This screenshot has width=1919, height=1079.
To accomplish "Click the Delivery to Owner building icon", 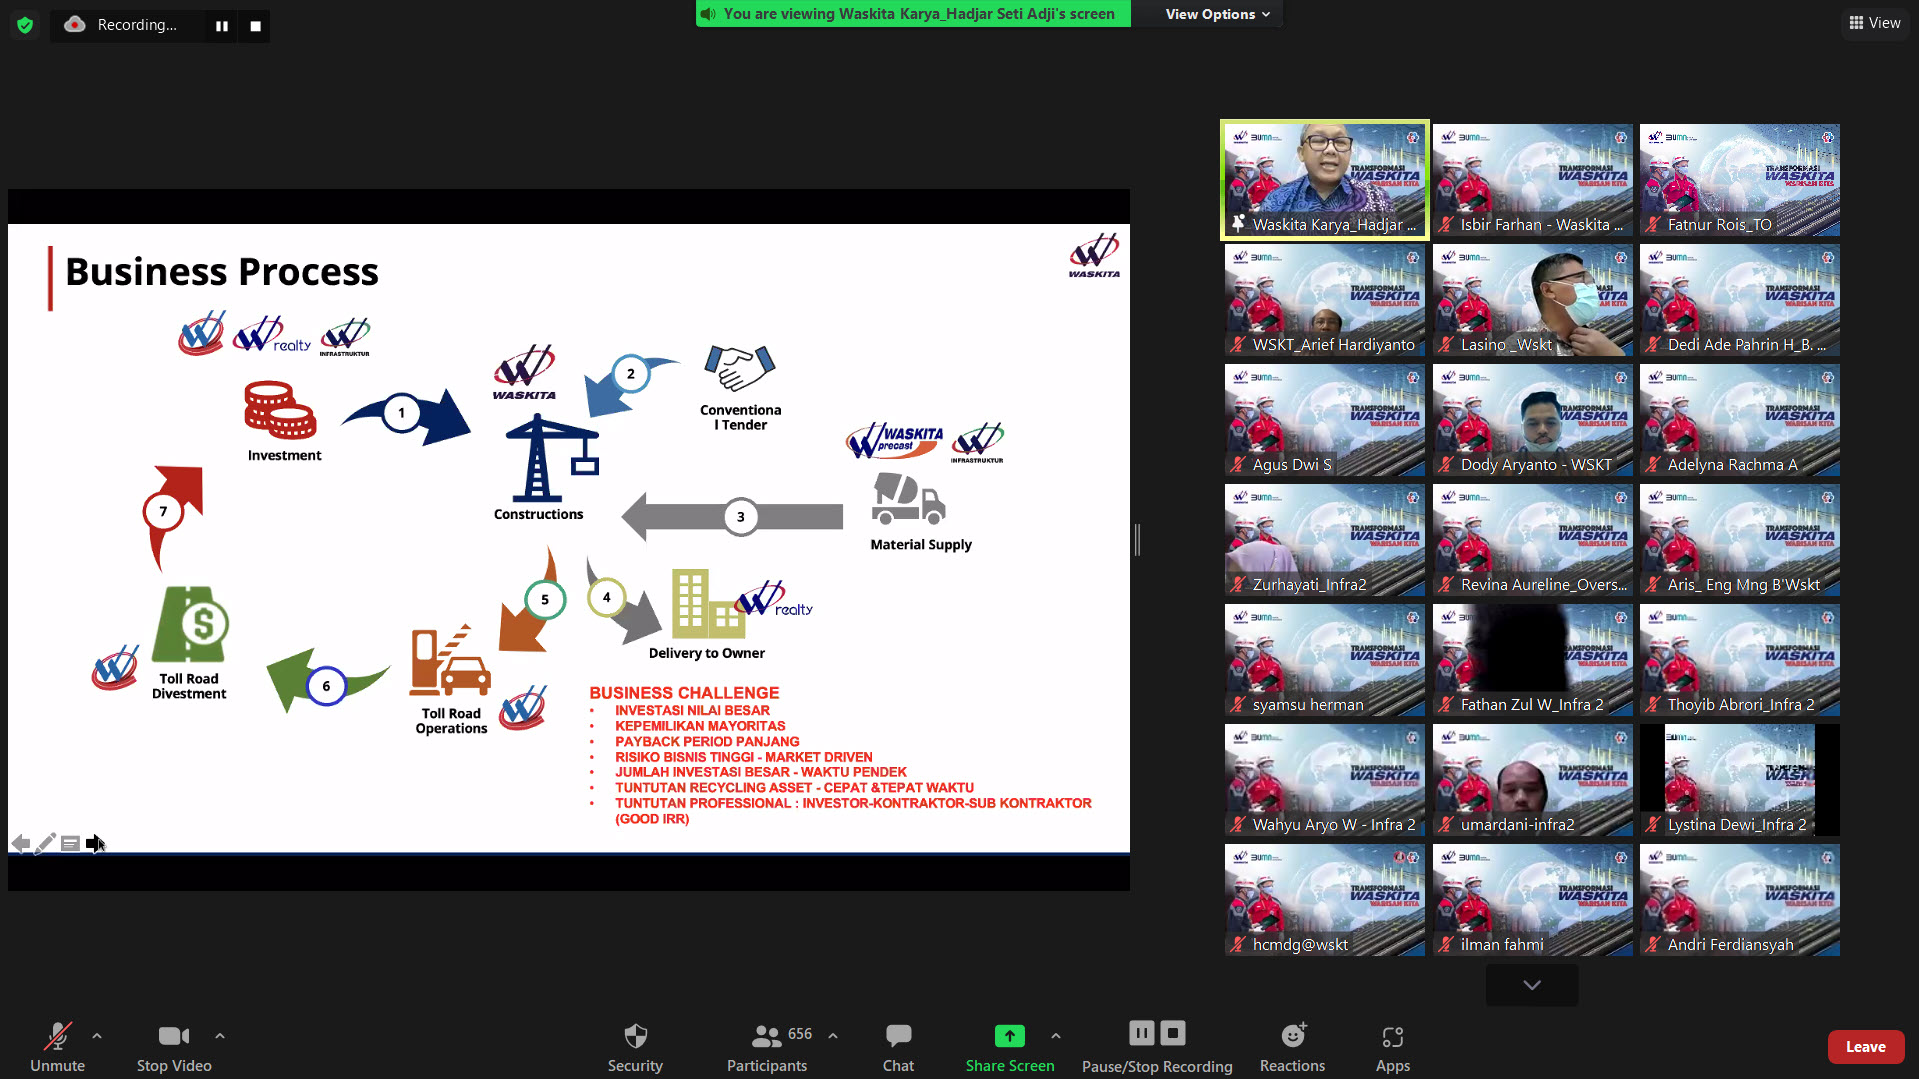I will [x=707, y=604].
